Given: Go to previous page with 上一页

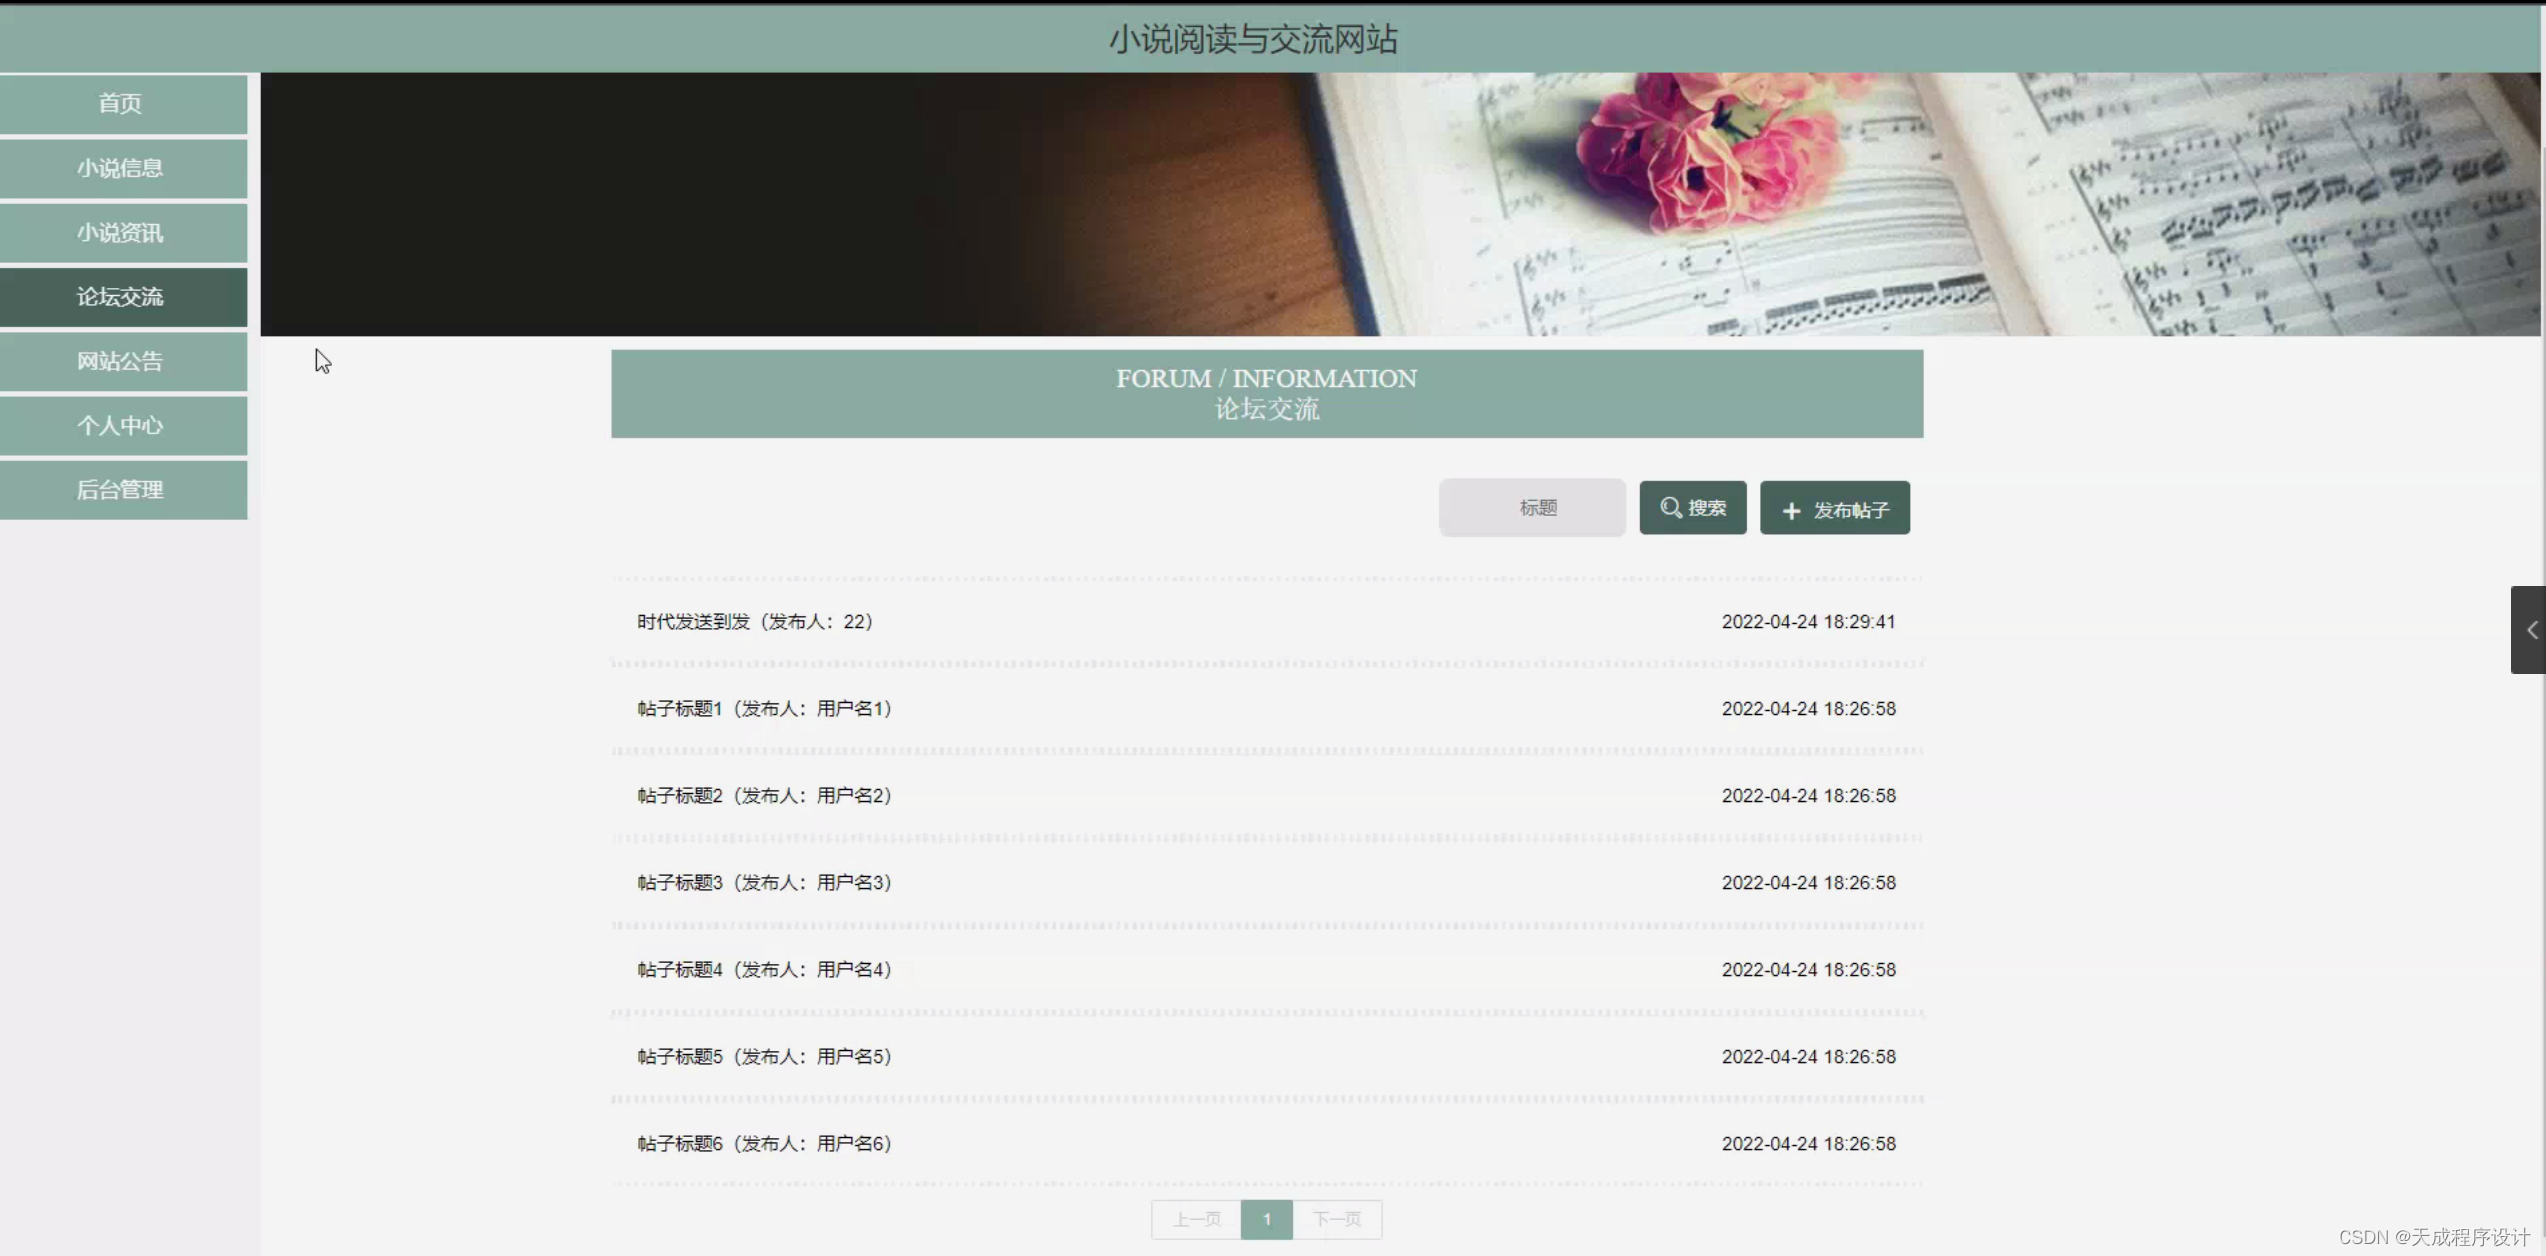Looking at the screenshot, I should [1196, 1220].
